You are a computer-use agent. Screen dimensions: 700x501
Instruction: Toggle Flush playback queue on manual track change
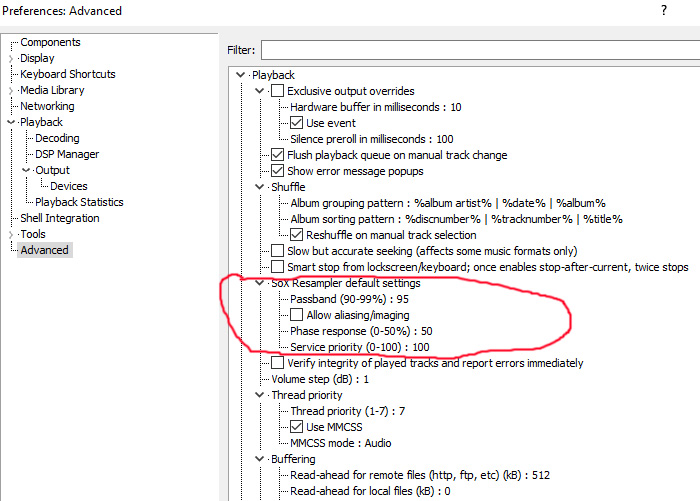click(x=277, y=155)
